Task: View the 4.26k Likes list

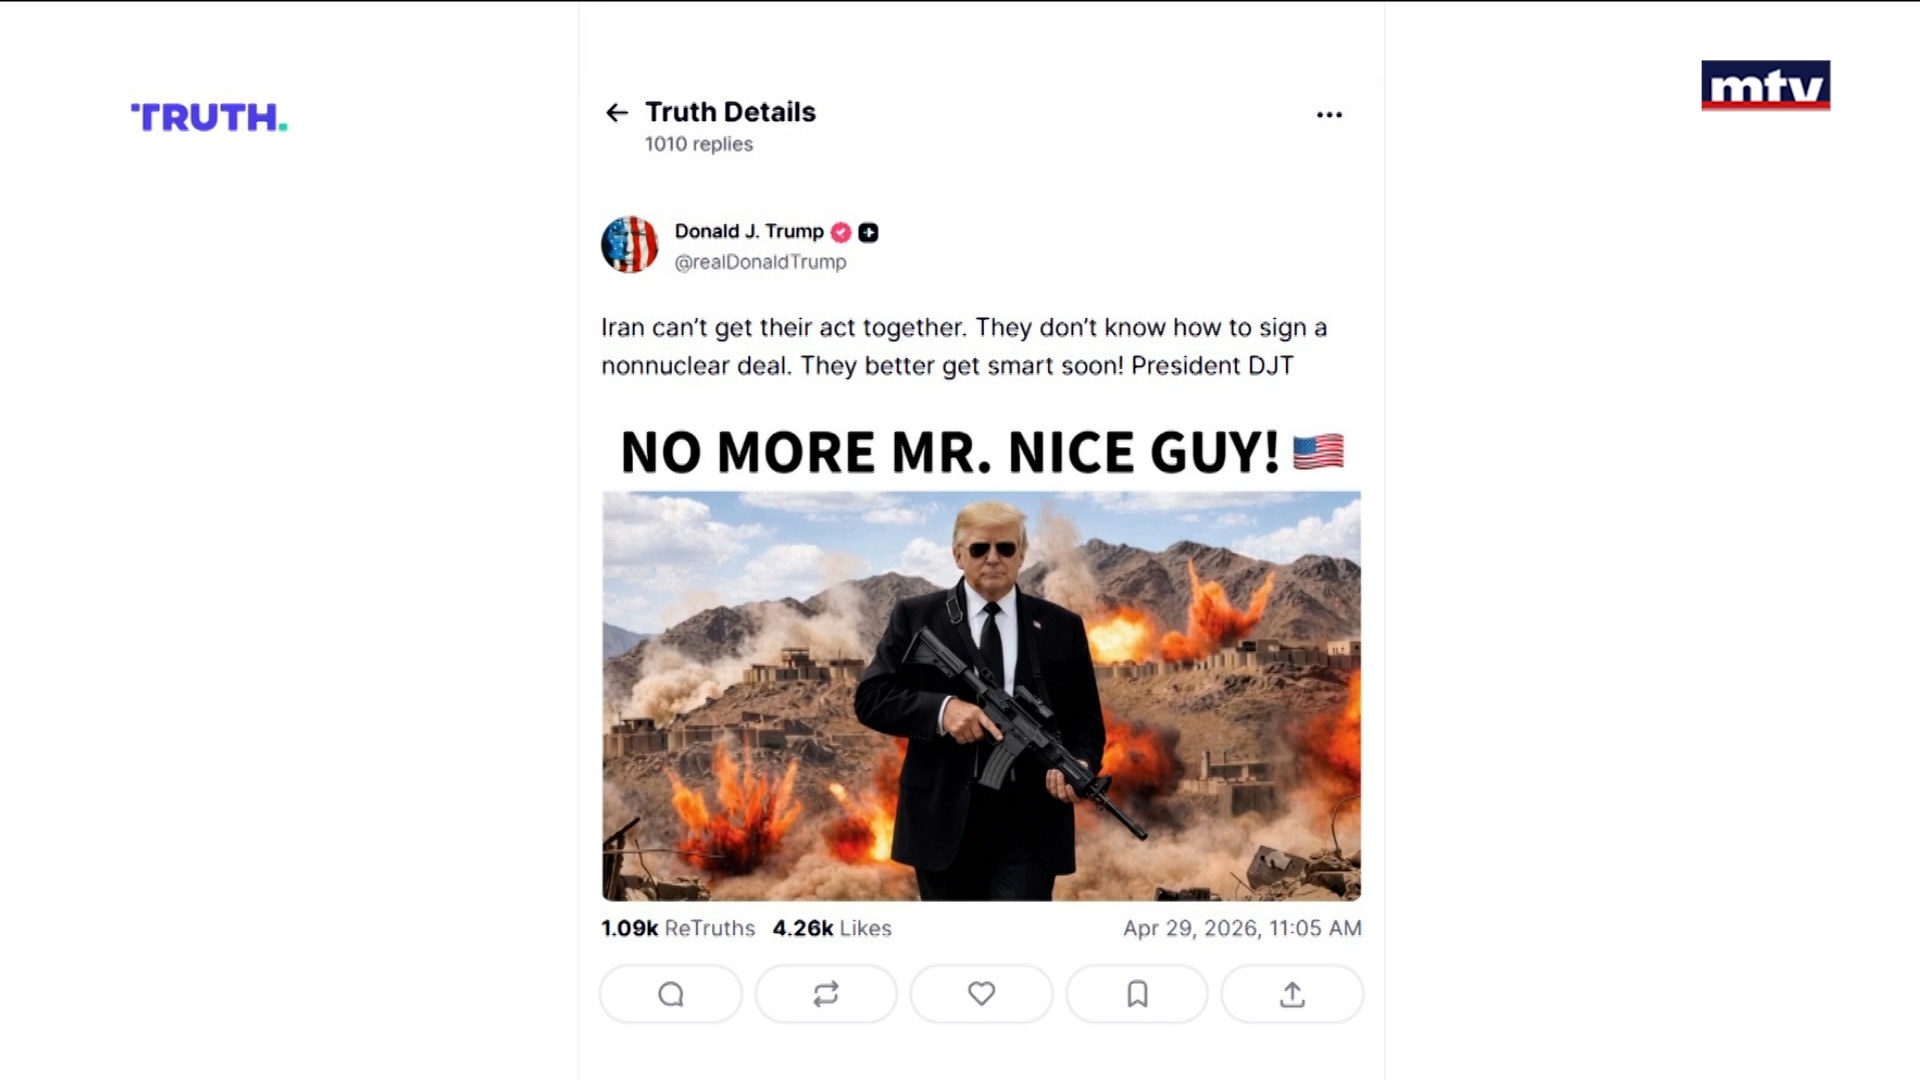Action: (x=832, y=928)
